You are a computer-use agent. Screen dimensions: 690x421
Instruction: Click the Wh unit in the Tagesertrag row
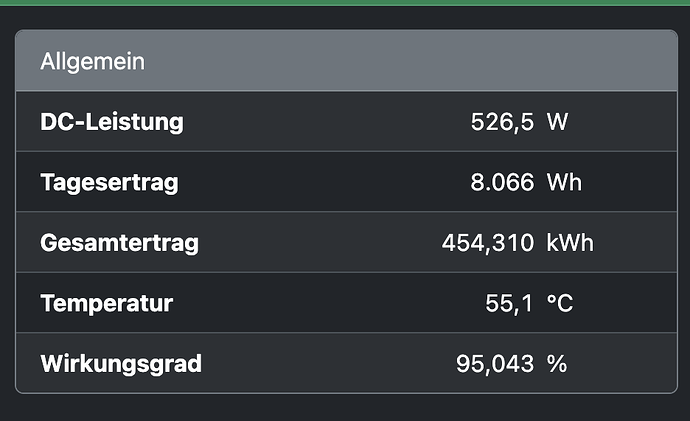pyautogui.click(x=564, y=182)
